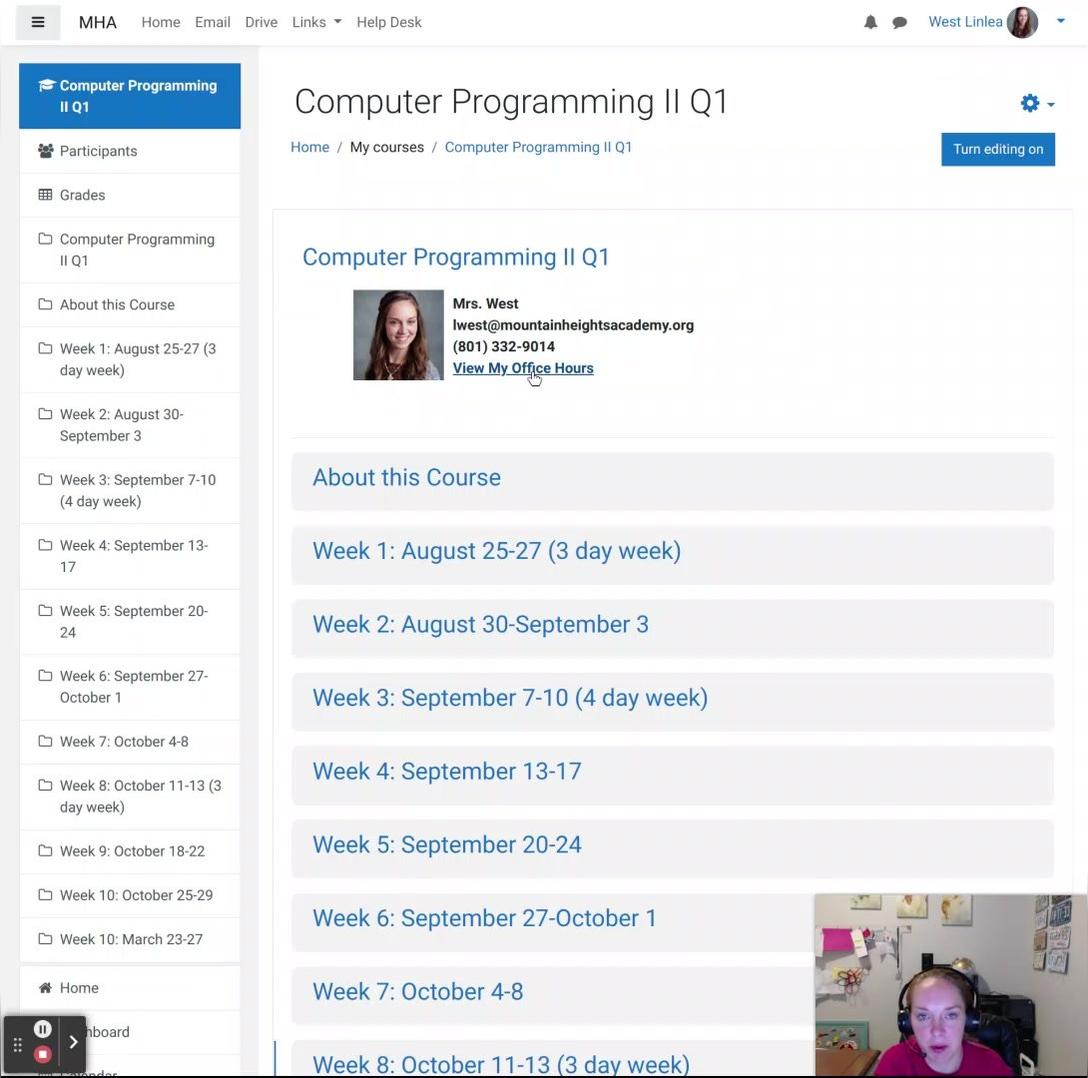Expand the recorder toolbar arrow

point(73,1042)
